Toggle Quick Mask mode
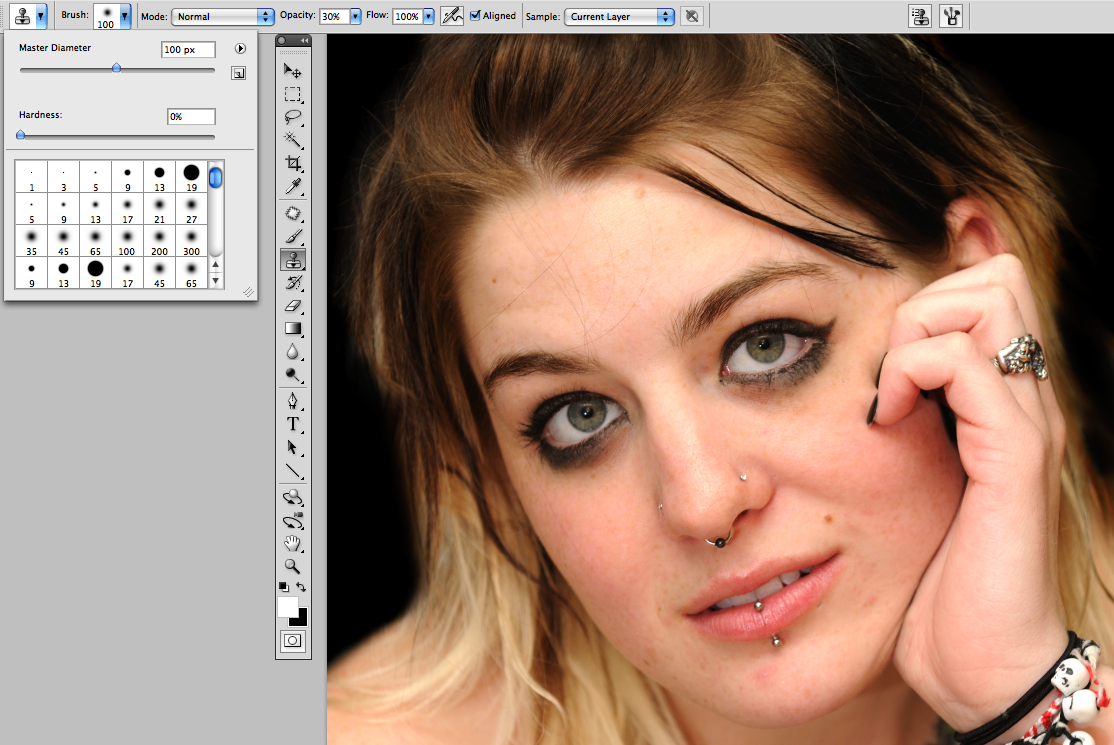The height and width of the screenshot is (745, 1114). coord(293,641)
